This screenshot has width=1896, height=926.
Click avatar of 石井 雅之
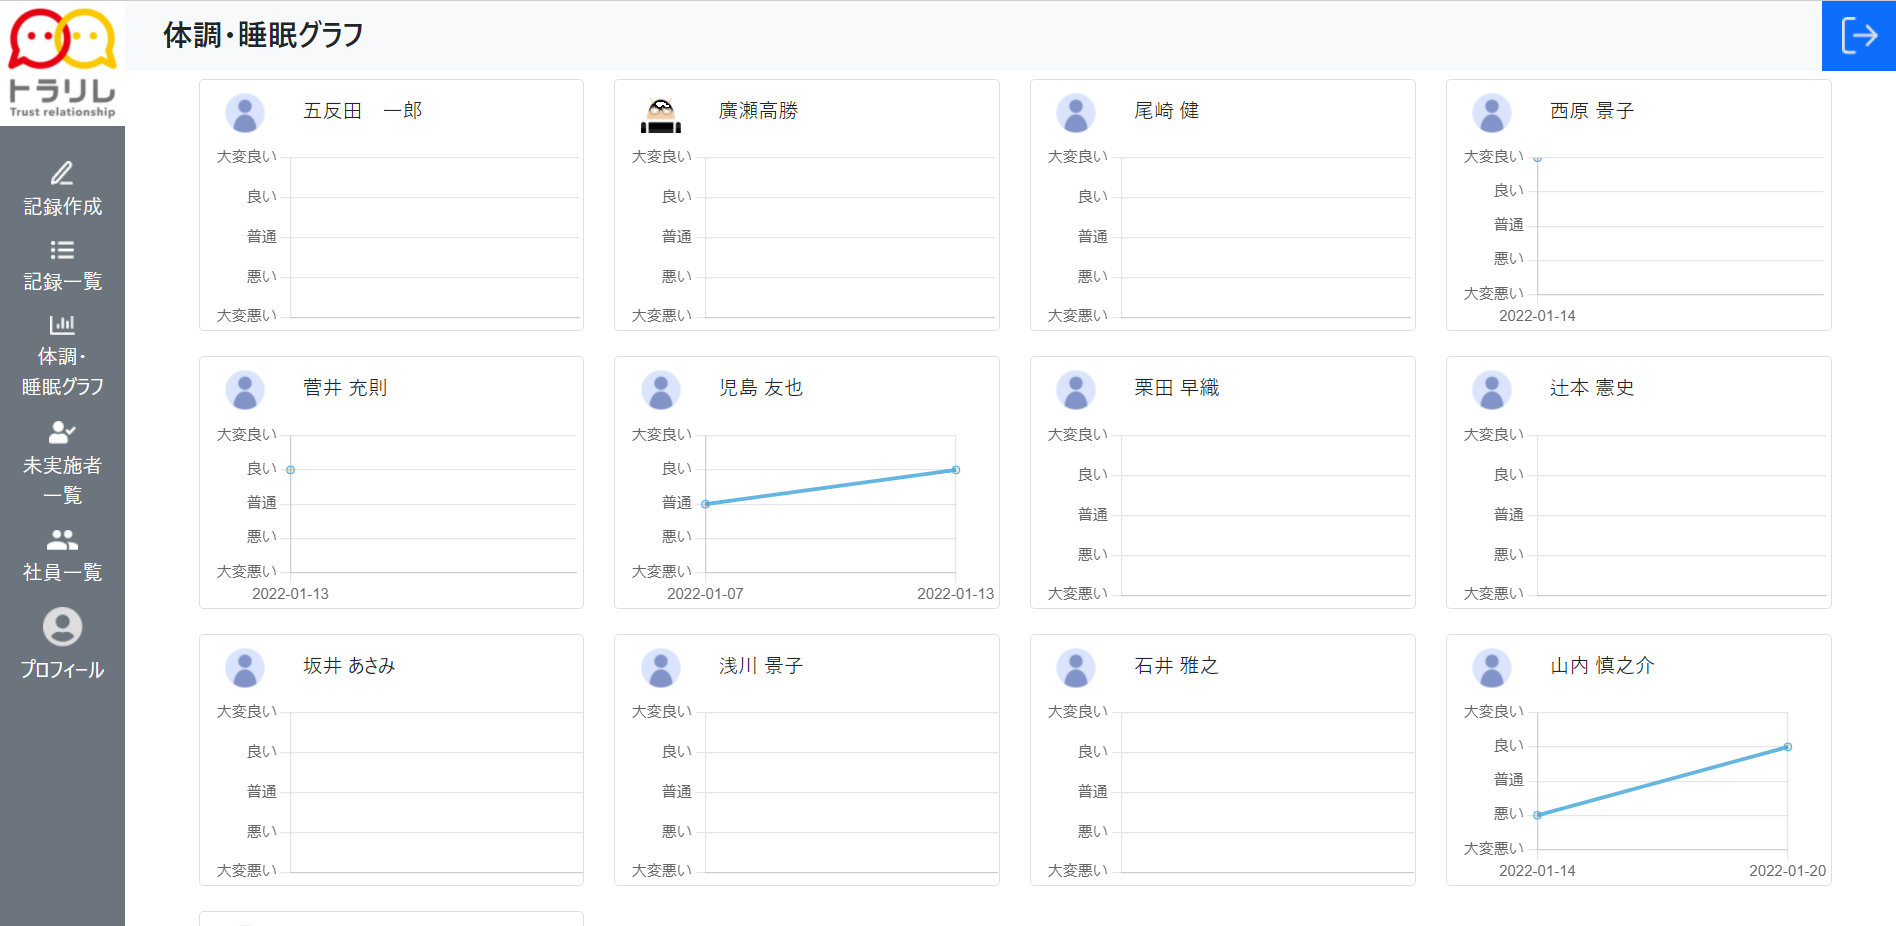1076,668
